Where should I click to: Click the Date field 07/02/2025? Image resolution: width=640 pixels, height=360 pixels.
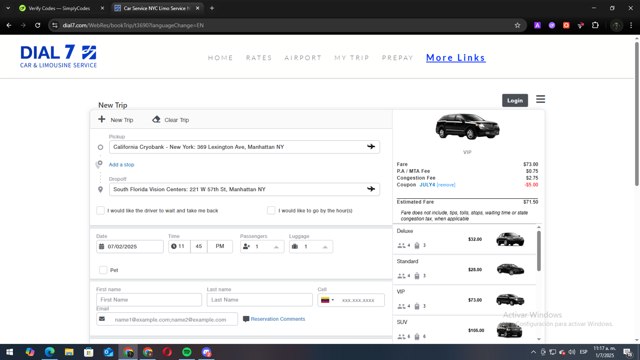(130, 247)
